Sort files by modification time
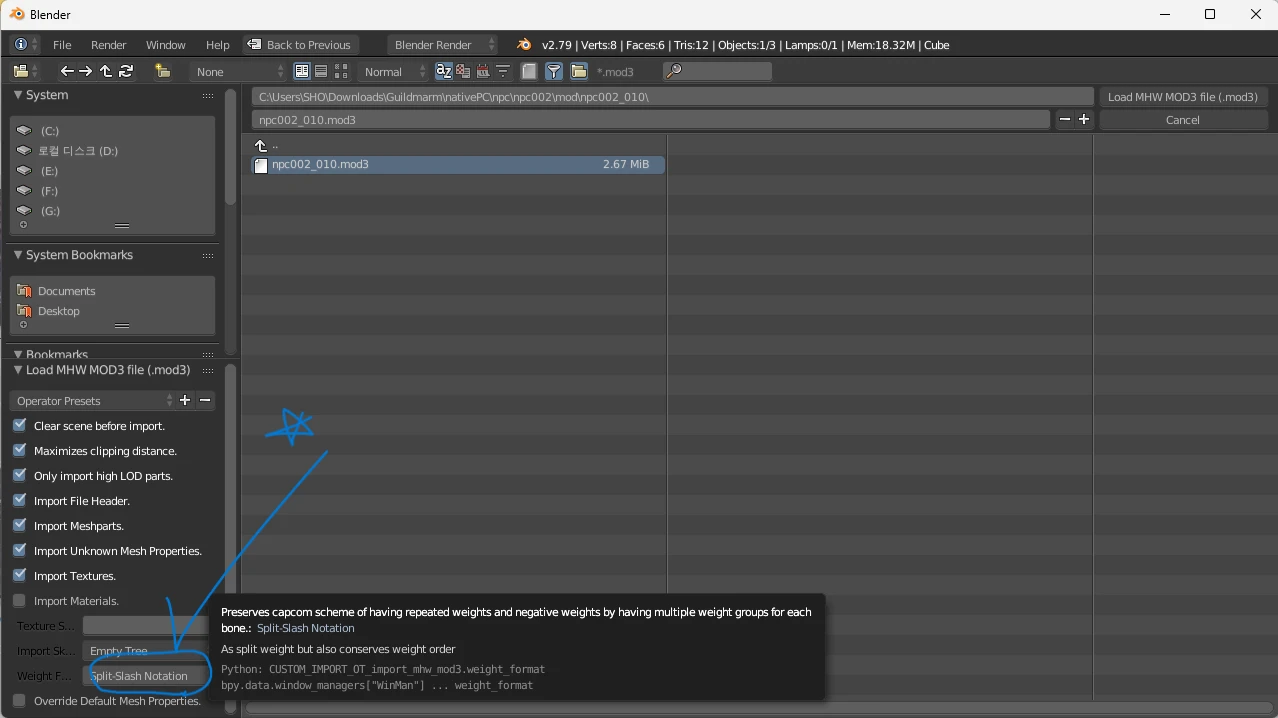 483,71
